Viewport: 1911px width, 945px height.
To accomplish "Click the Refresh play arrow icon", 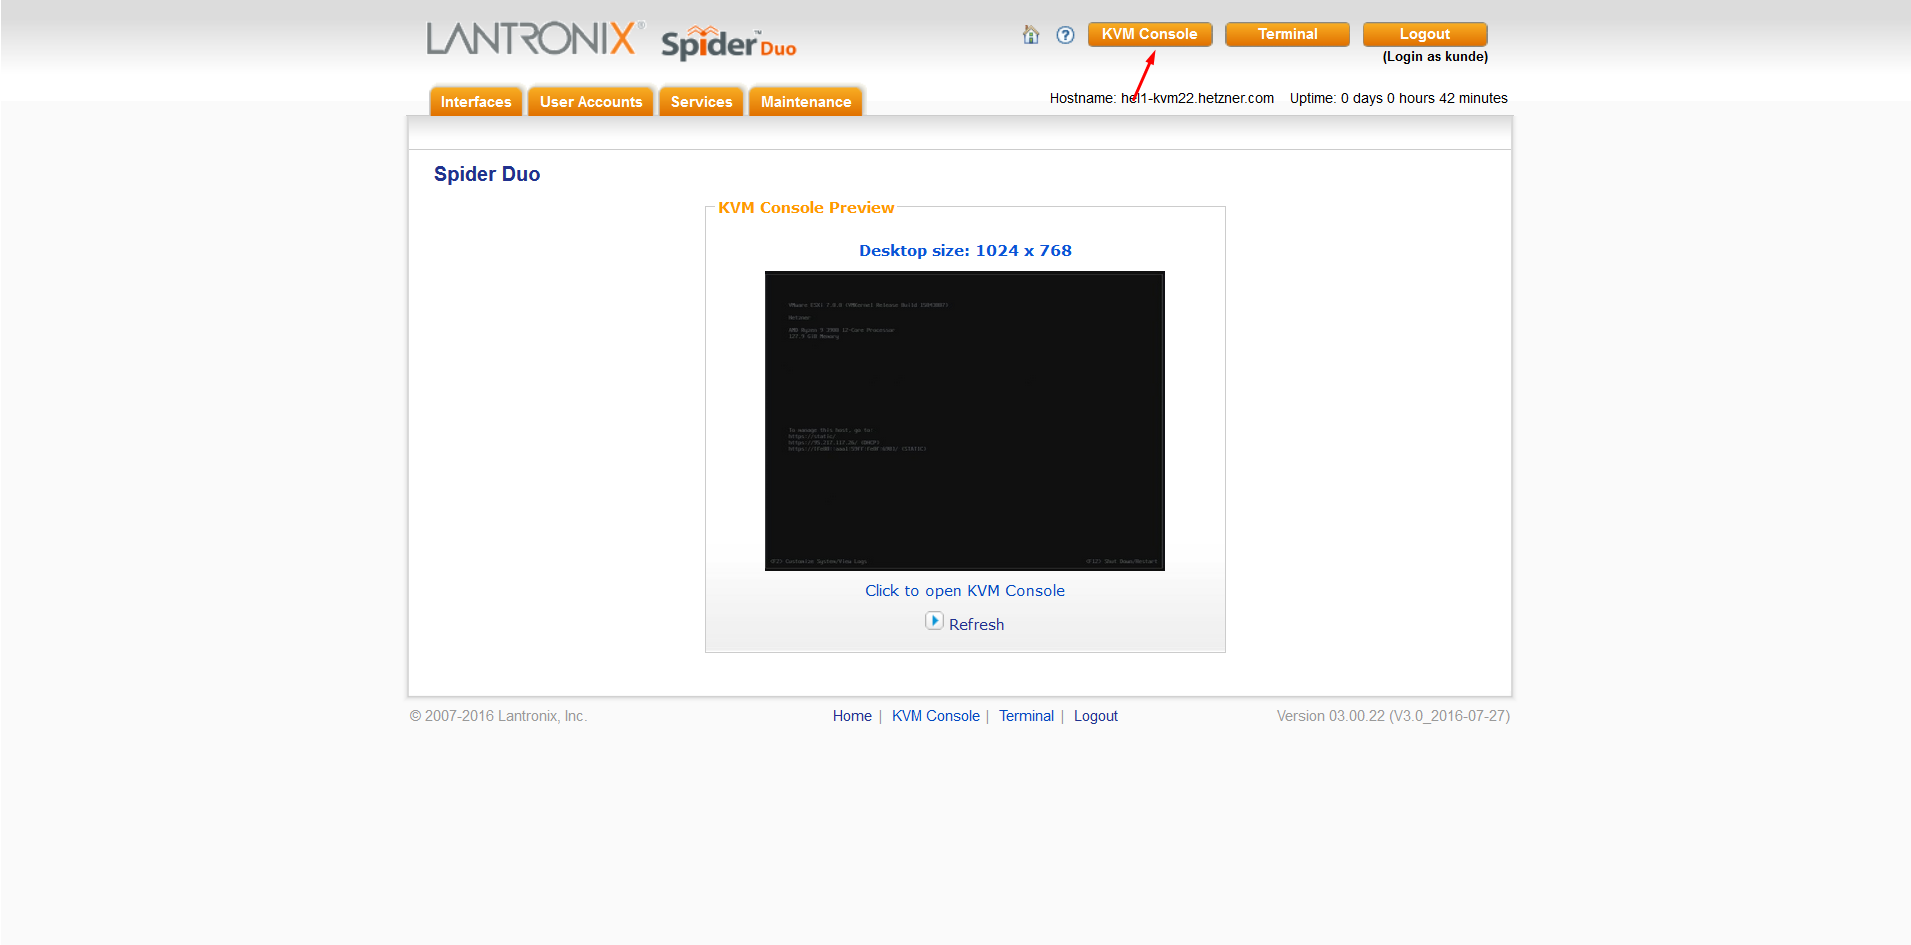I will [x=934, y=621].
